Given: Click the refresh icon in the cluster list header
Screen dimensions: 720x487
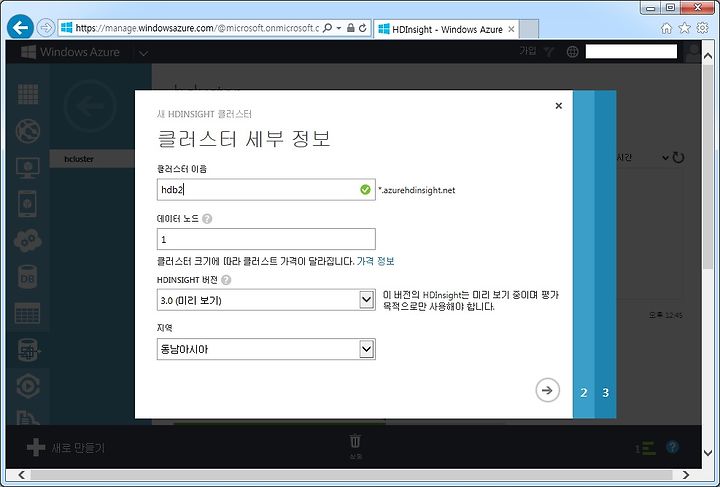Looking at the screenshot, I should [678, 157].
